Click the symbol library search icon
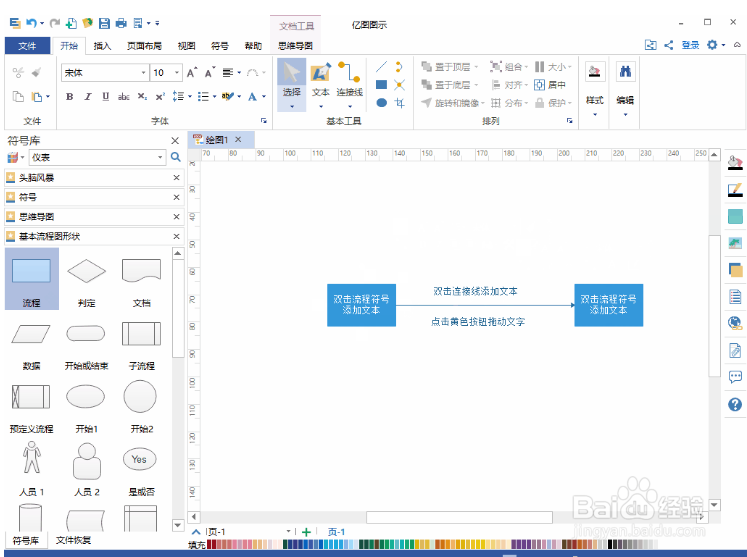This screenshot has height=557, width=747. (x=176, y=157)
